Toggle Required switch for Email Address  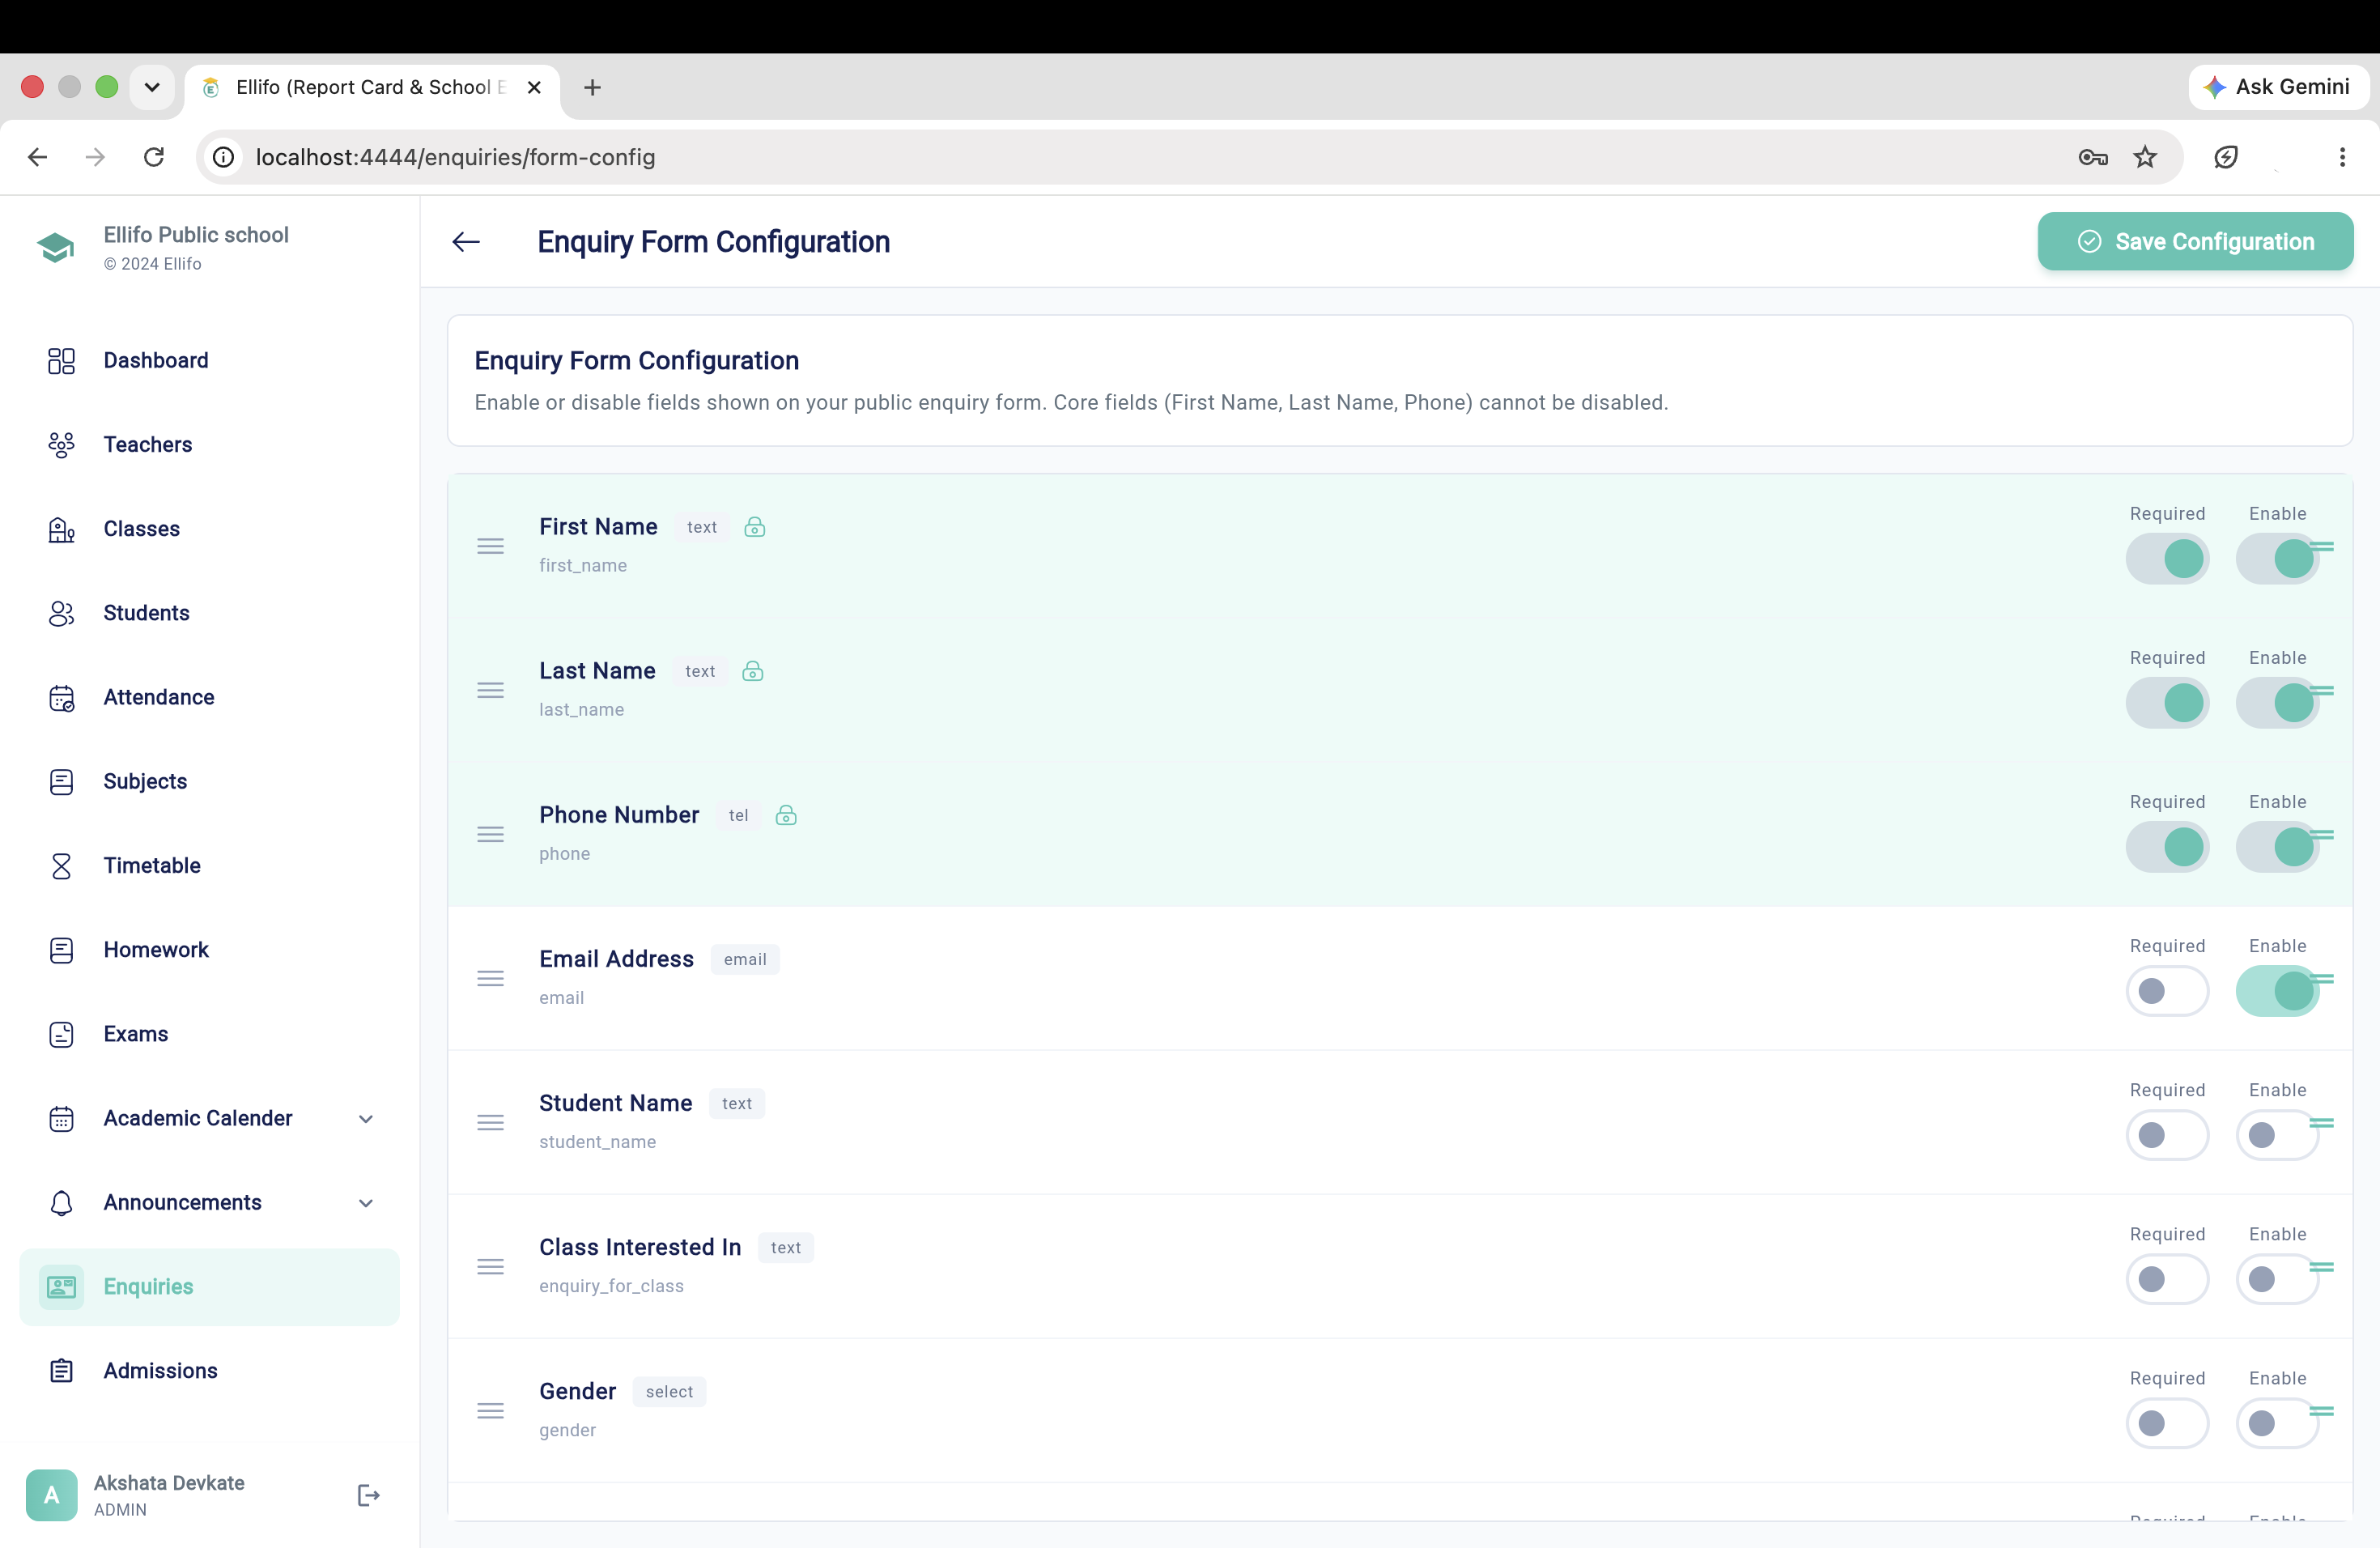tap(2167, 991)
